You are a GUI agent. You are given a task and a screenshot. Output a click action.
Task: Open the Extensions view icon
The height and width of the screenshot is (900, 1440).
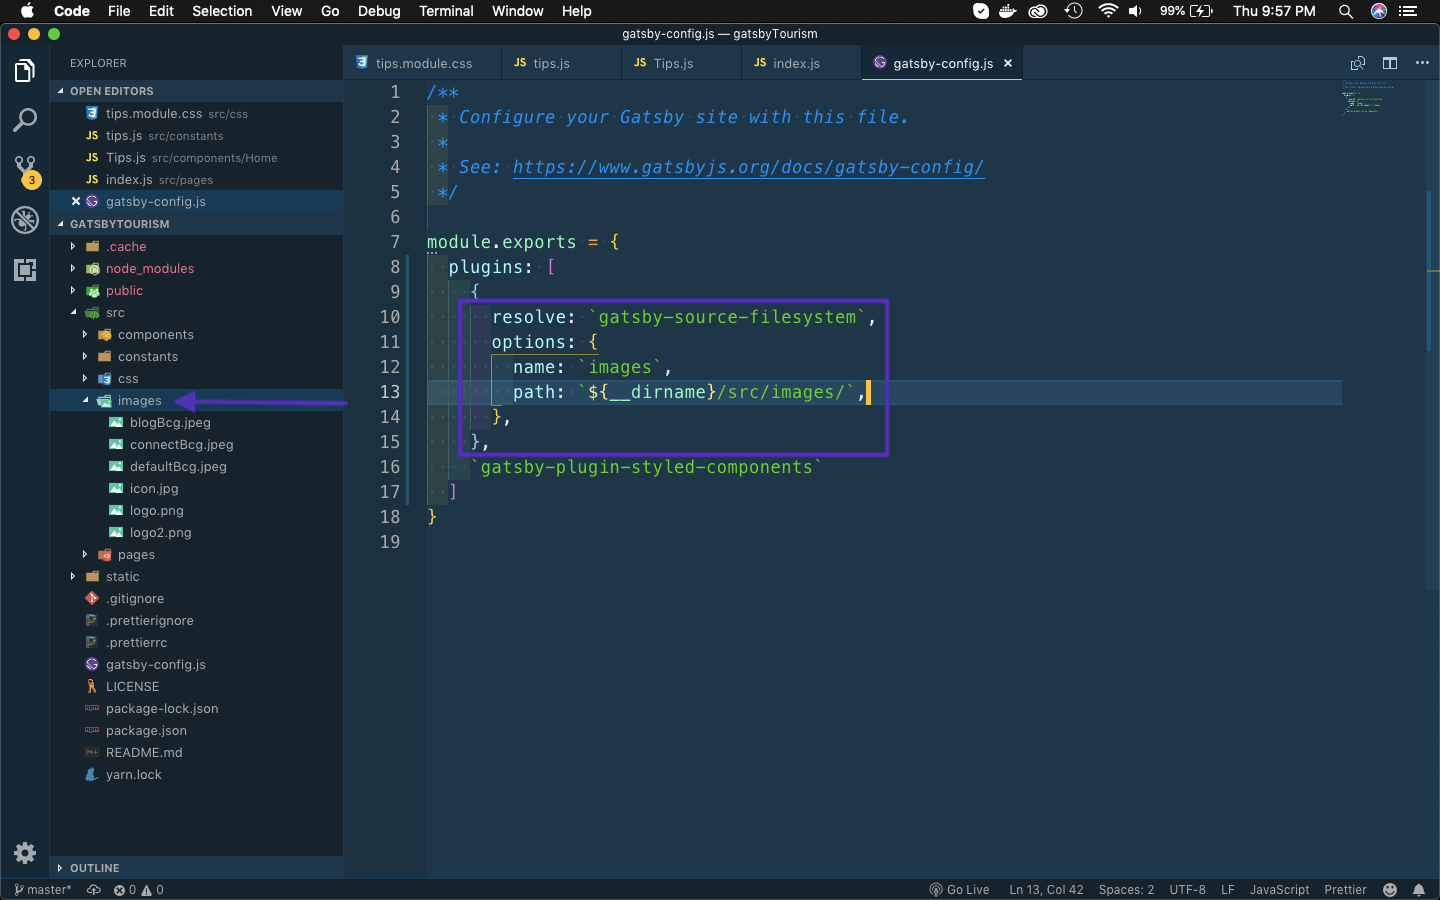click(x=25, y=270)
